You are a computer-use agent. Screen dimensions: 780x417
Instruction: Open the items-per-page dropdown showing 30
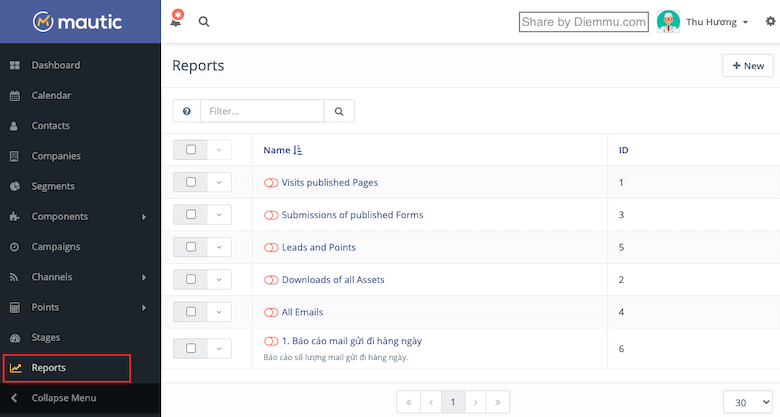(748, 402)
